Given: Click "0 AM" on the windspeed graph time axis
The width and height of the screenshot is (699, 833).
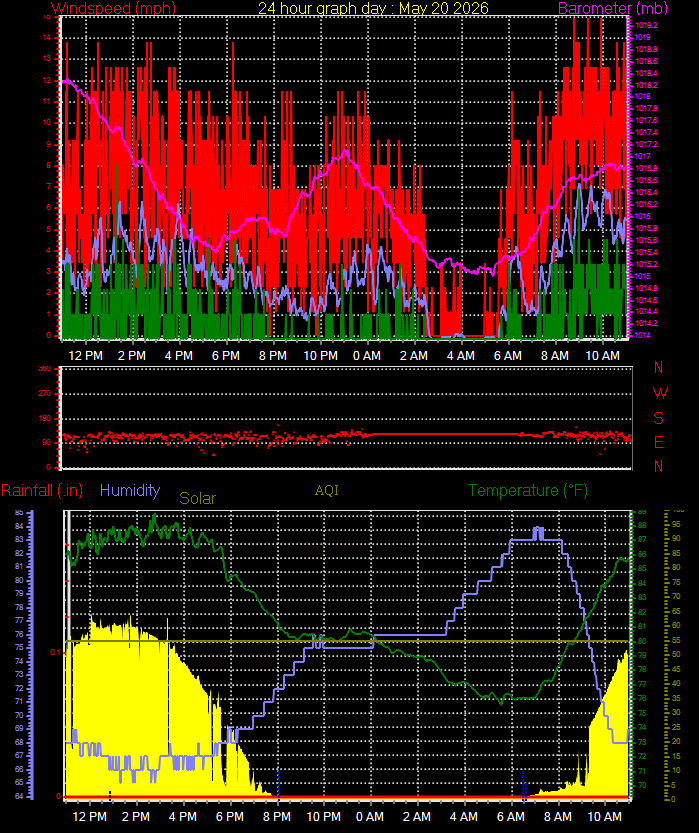Looking at the screenshot, I should coord(367,356).
